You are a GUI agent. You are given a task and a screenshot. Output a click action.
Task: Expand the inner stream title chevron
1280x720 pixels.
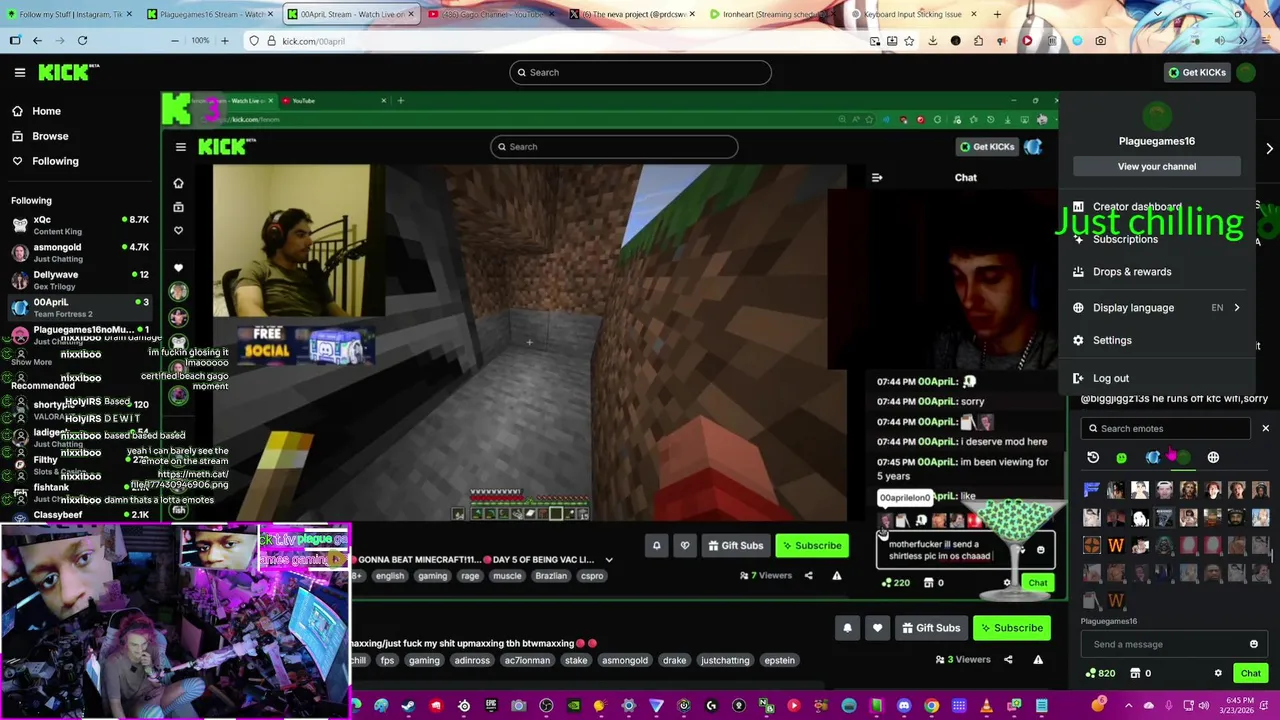click(609, 560)
